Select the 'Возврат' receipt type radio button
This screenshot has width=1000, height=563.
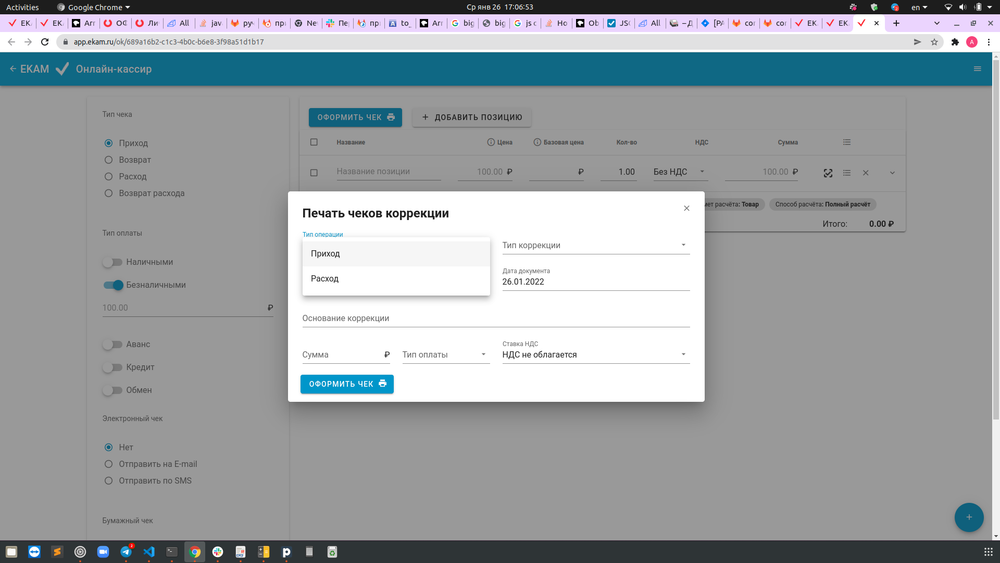pos(108,160)
